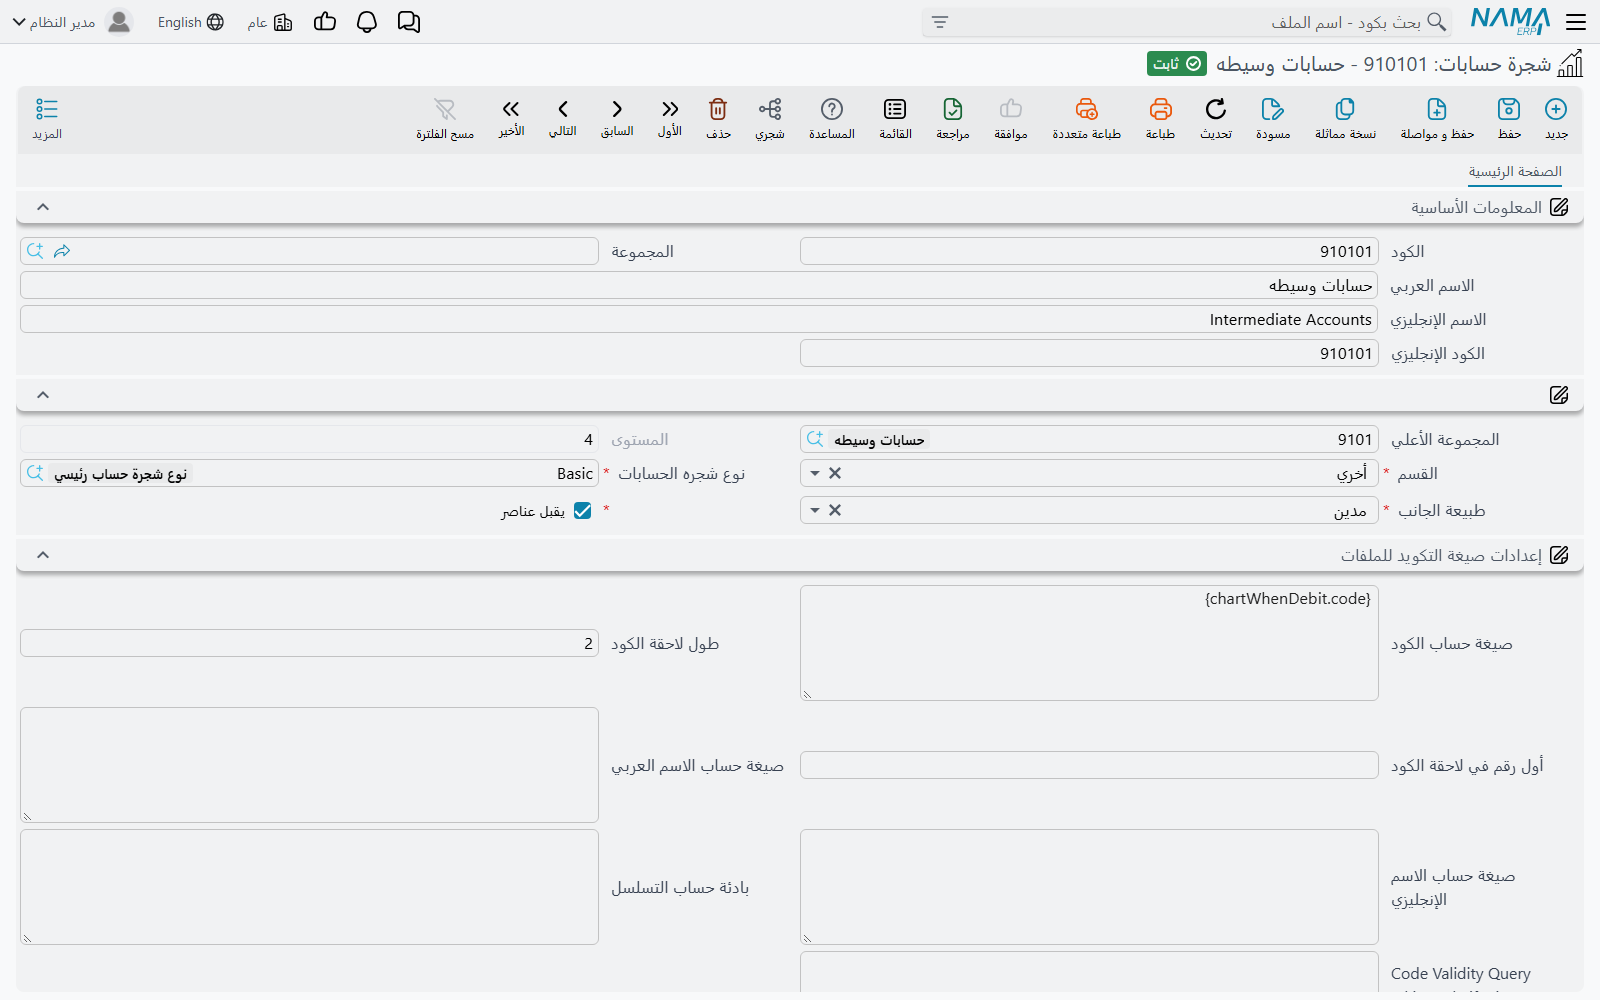Click صيغة حساب الاسم الإنجليزي text area

(x=1089, y=887)
